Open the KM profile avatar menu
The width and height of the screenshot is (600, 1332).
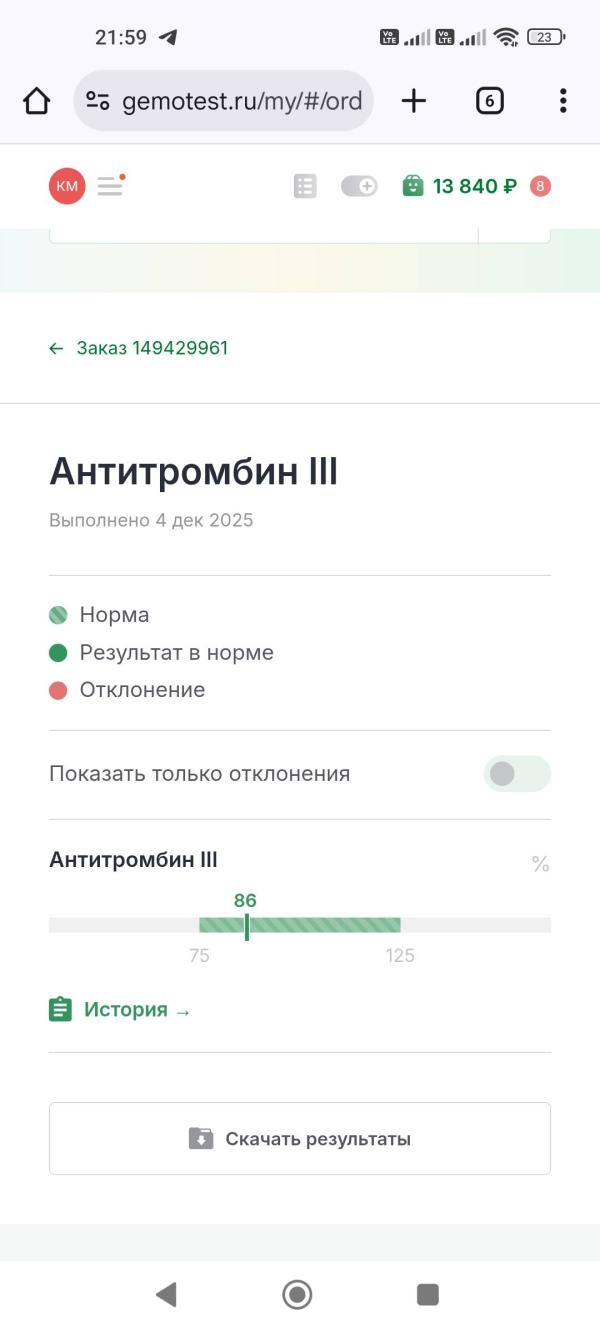coord(65,186)
